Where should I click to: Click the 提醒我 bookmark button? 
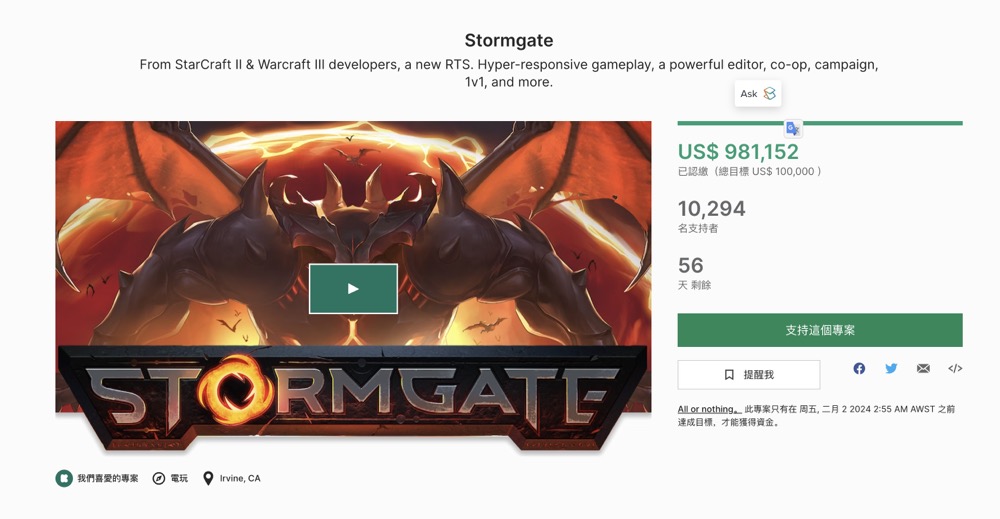(749, 375)
